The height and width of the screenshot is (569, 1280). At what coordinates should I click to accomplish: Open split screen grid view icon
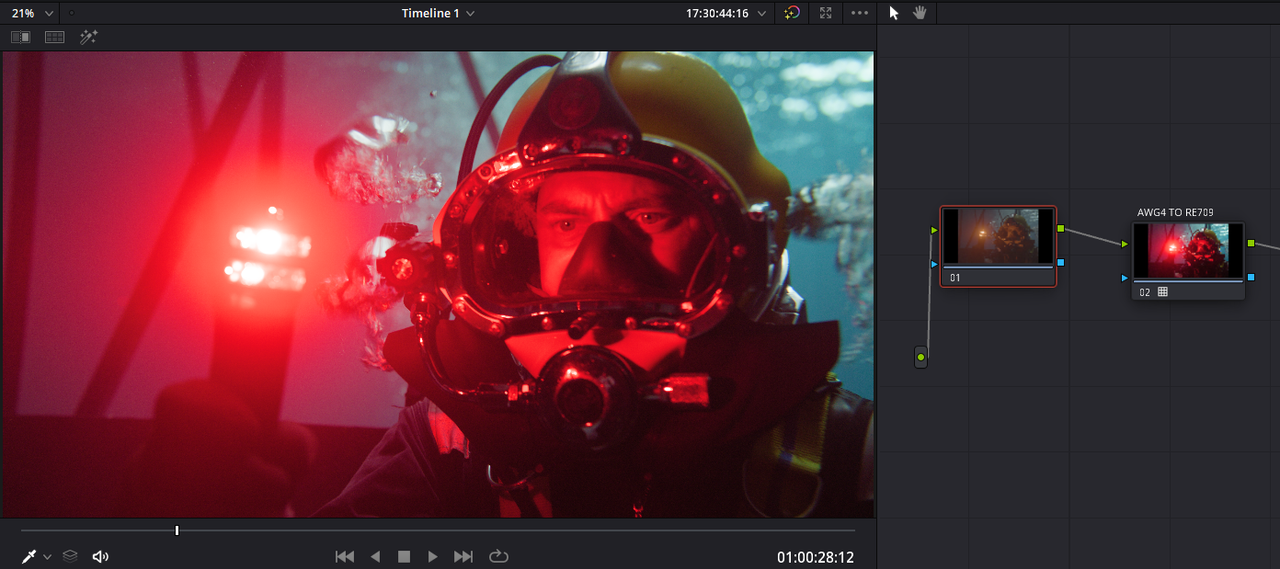click(x=55, y=37)
